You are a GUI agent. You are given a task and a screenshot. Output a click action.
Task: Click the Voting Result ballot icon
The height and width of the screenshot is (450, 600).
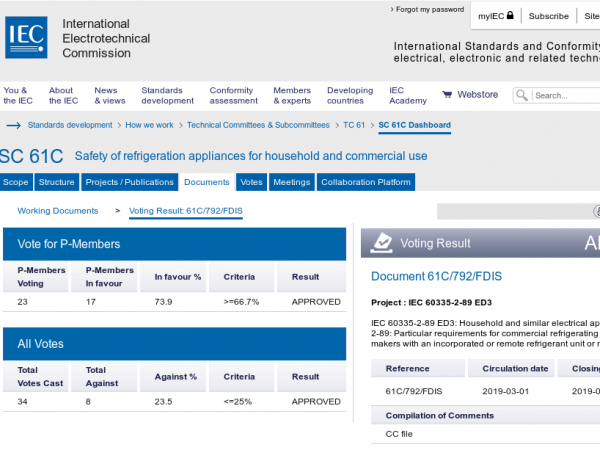[x=383, y=243]
